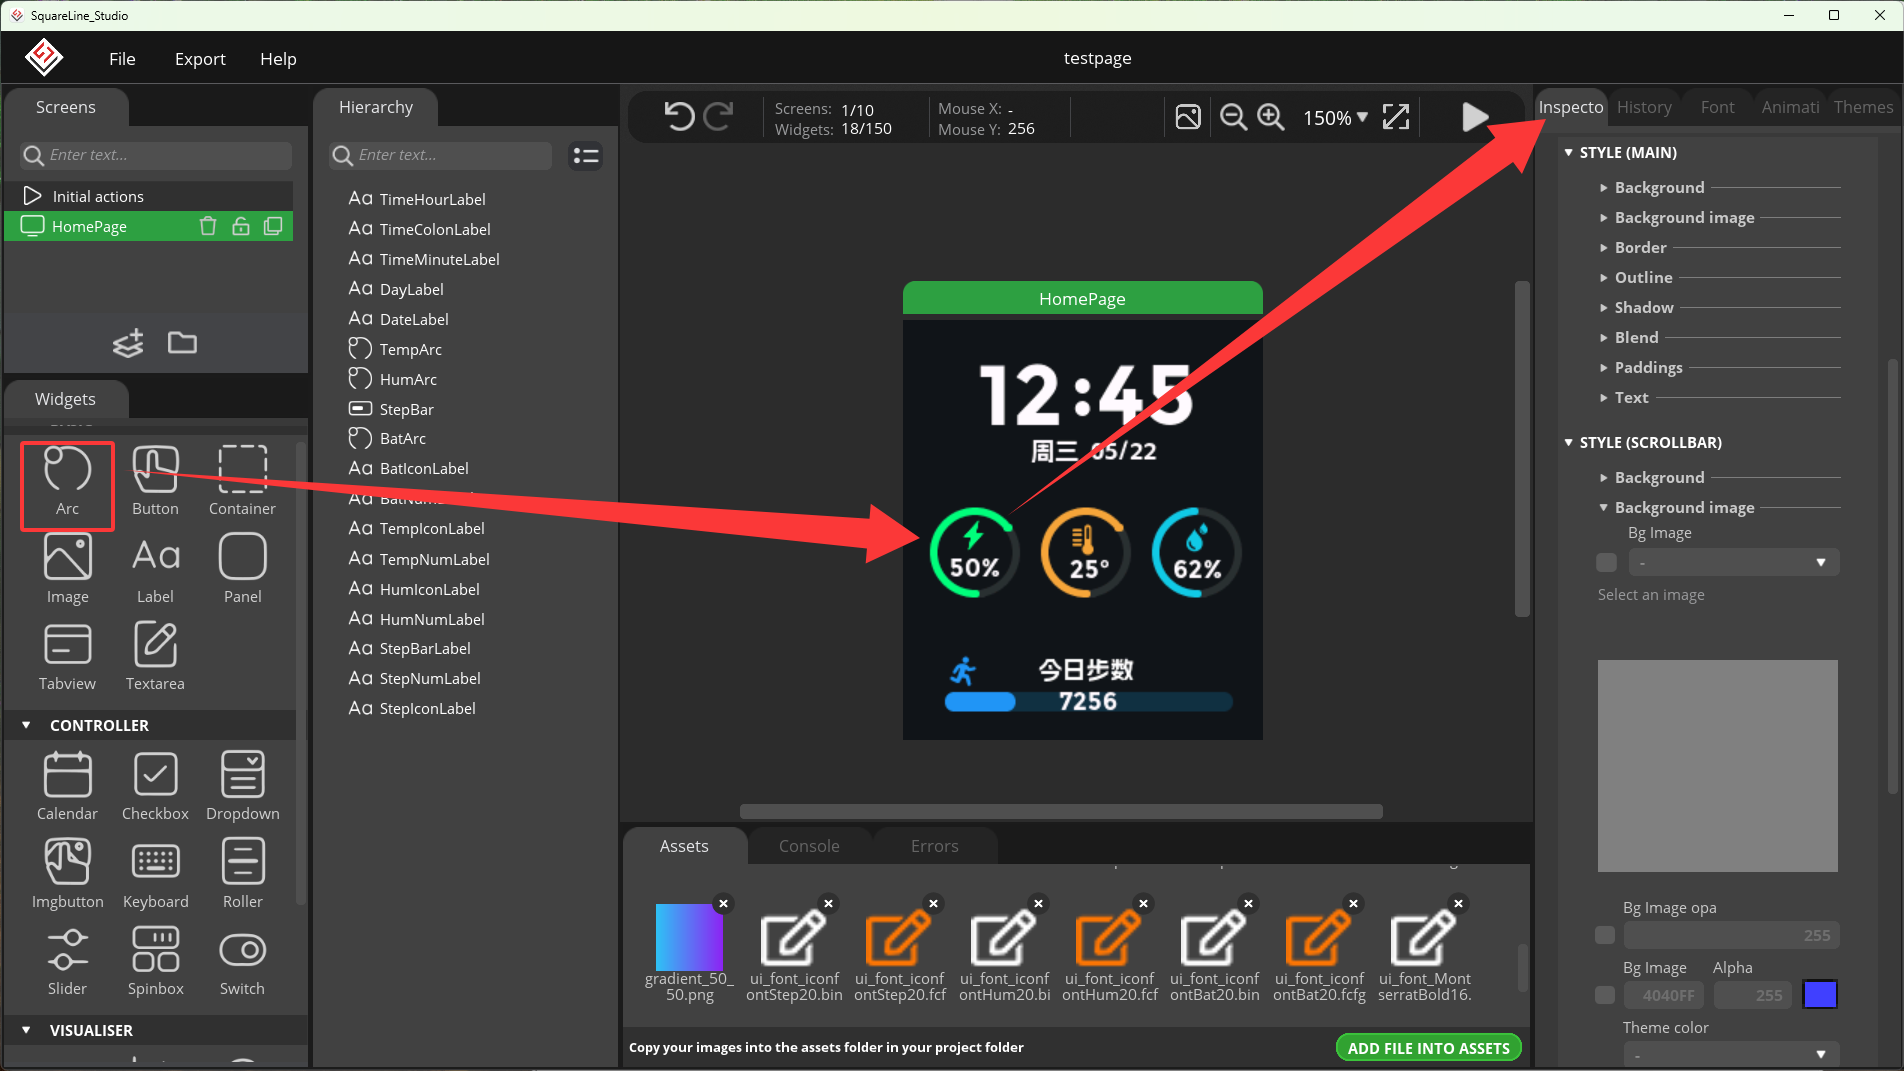Open the zoom level 150% dropdown
This screenshot has width=1904, height=1071.
pos(1335,118)
